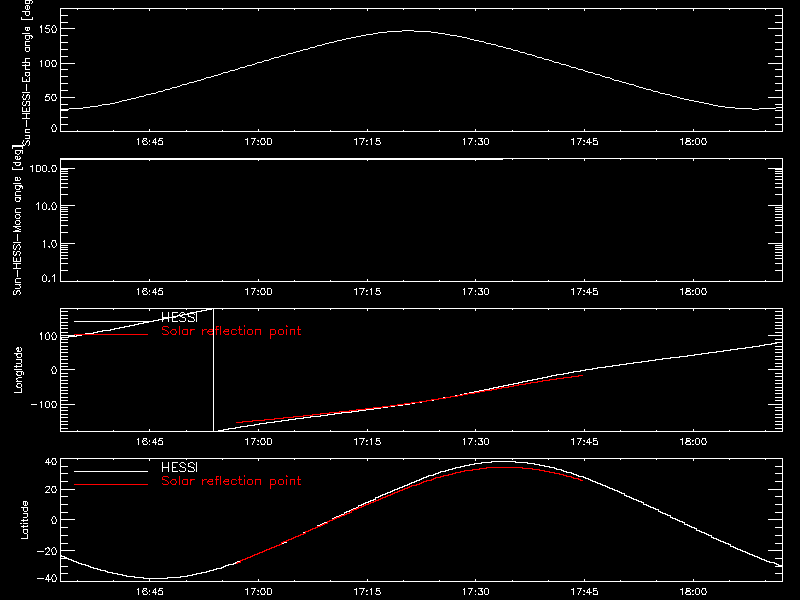Click the 0.1 tick on the Moon angle plot
The width and height of the screenshot is (800, 600).
(49, 279)
